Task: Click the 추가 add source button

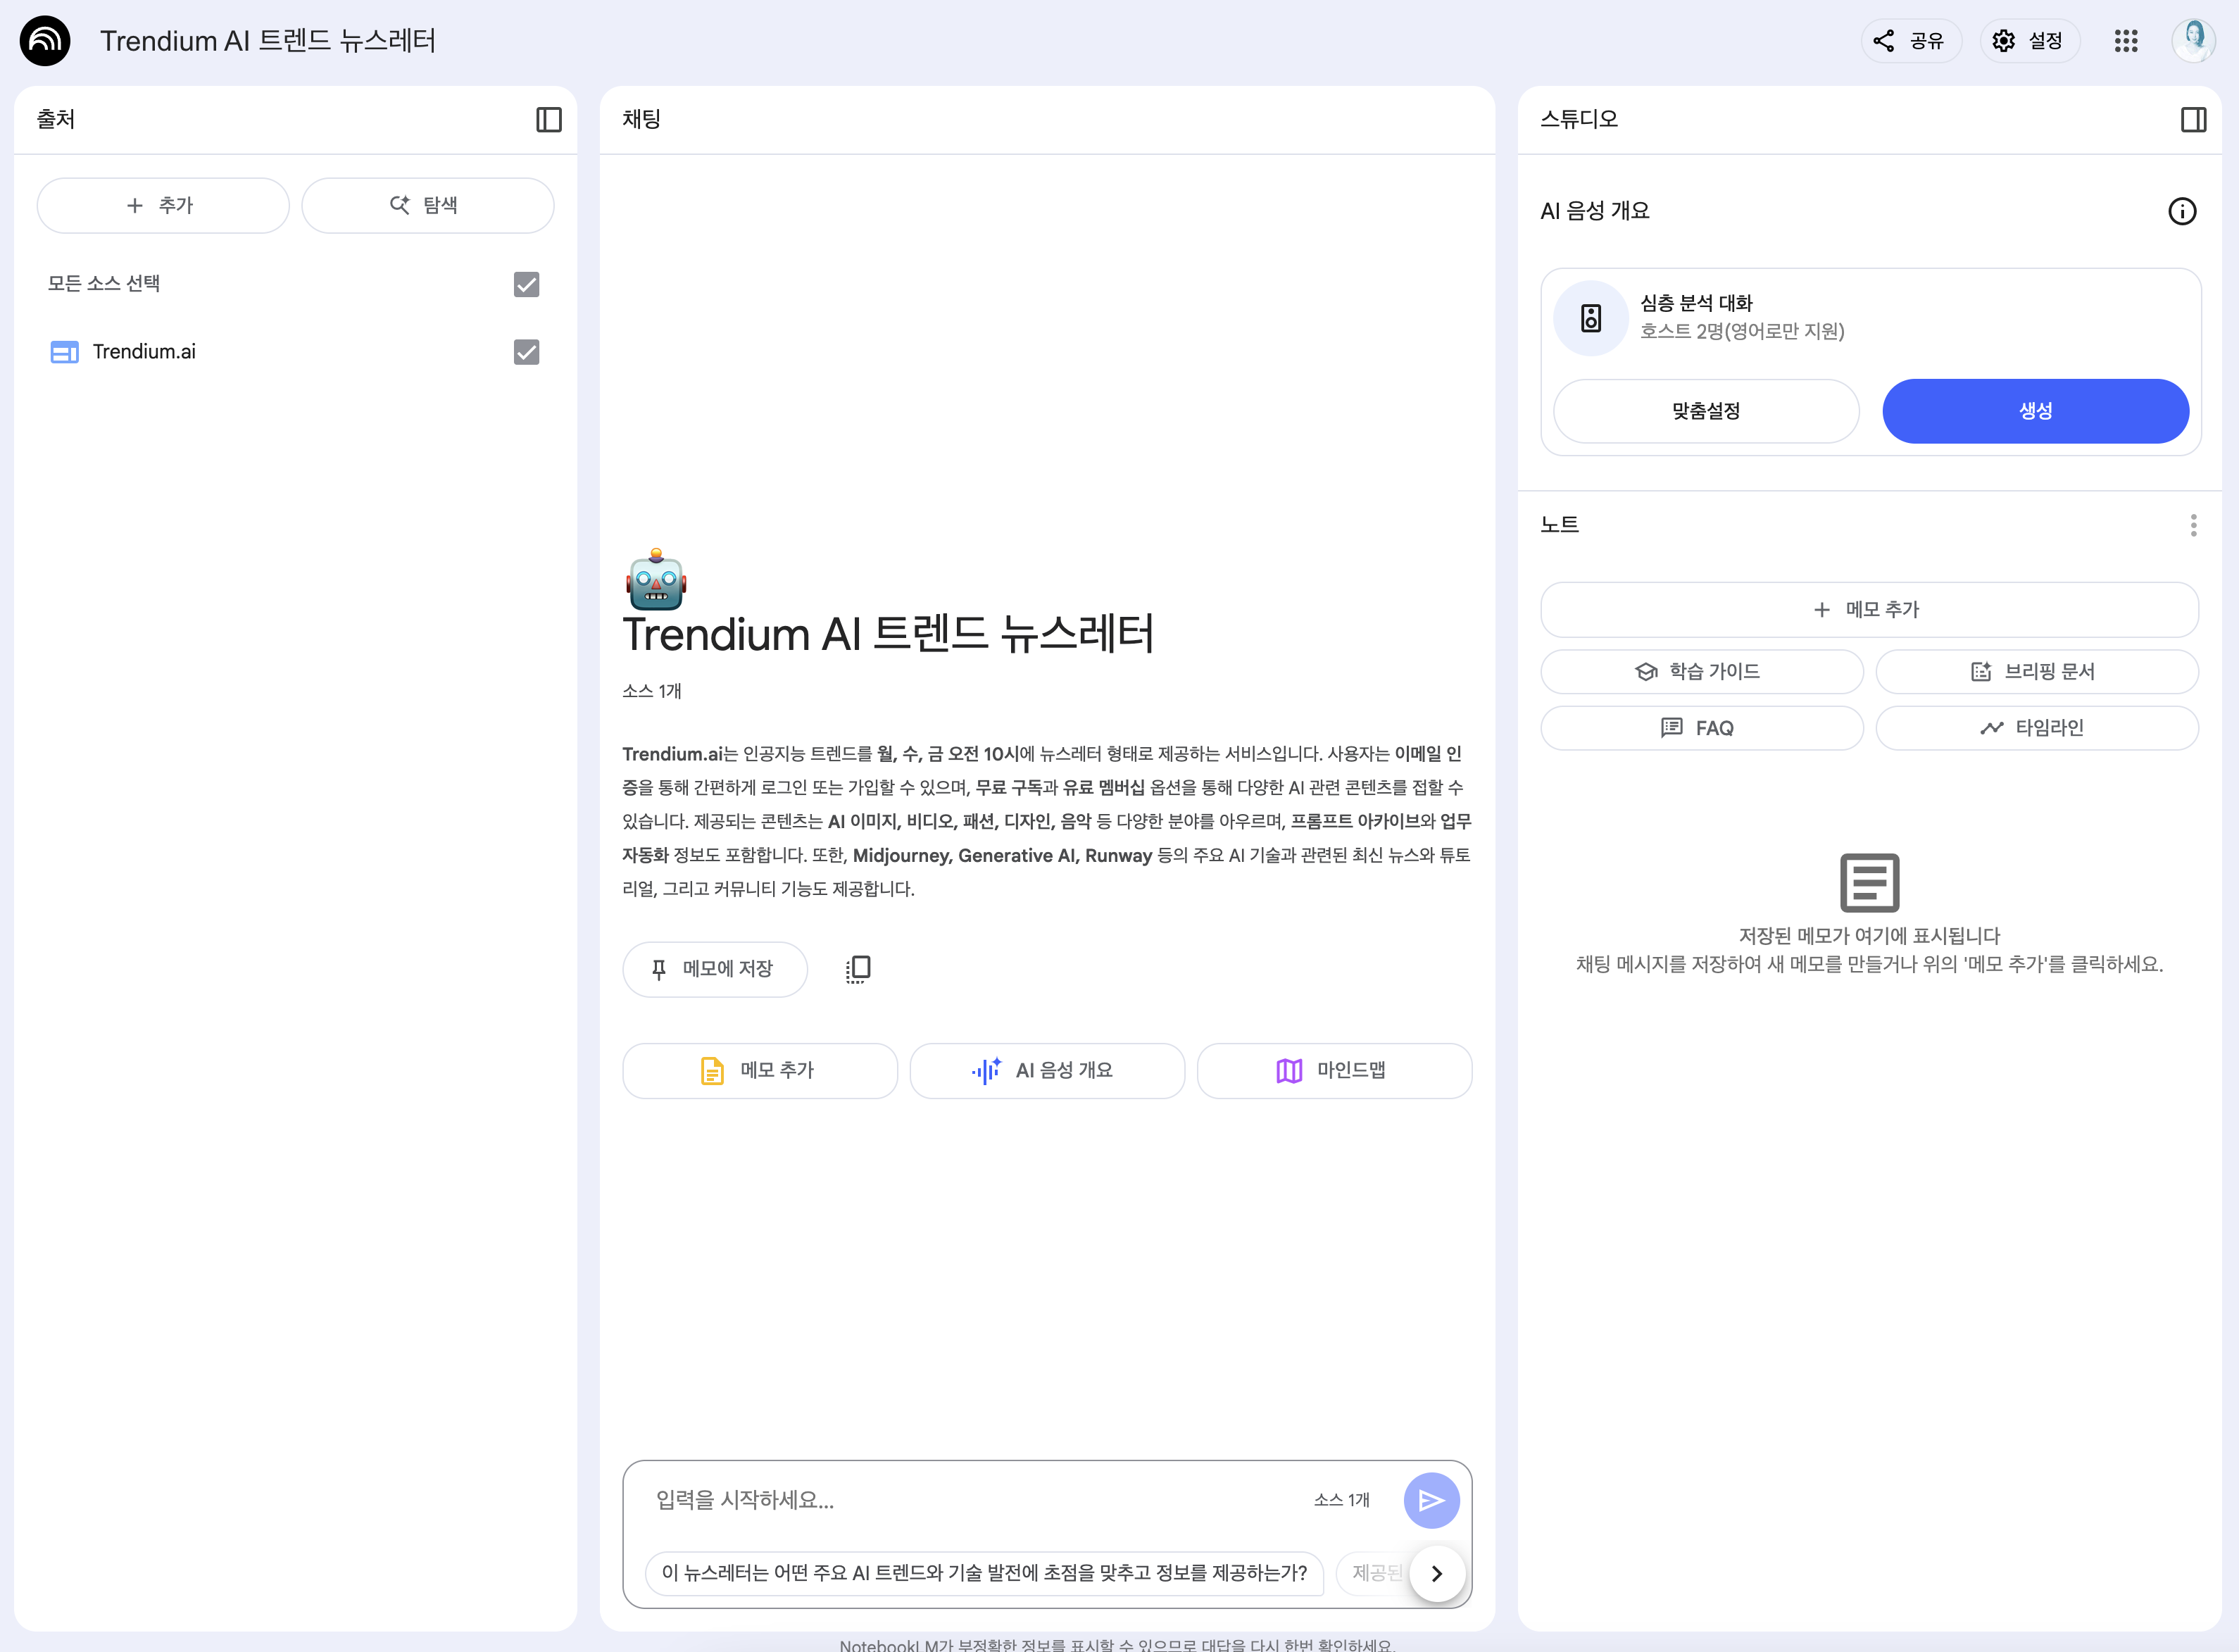Action: point(163,205)
